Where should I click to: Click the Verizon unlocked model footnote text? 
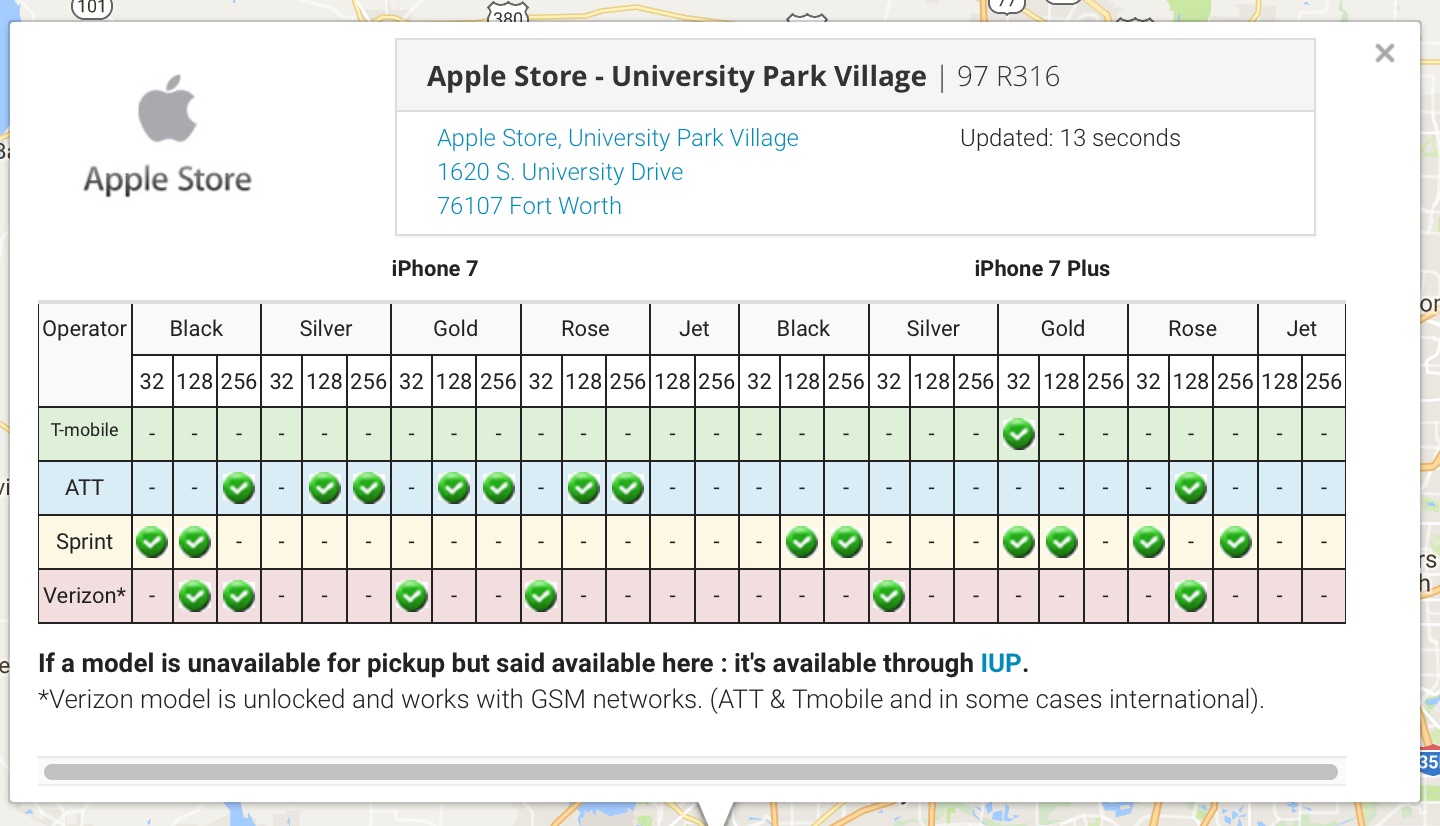[x=651, y=700]
